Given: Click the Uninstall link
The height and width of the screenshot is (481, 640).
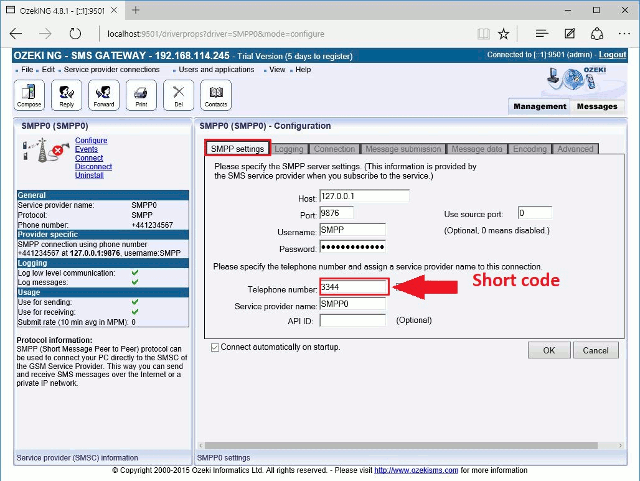Looking at the screenshot, I should point(89,175).
